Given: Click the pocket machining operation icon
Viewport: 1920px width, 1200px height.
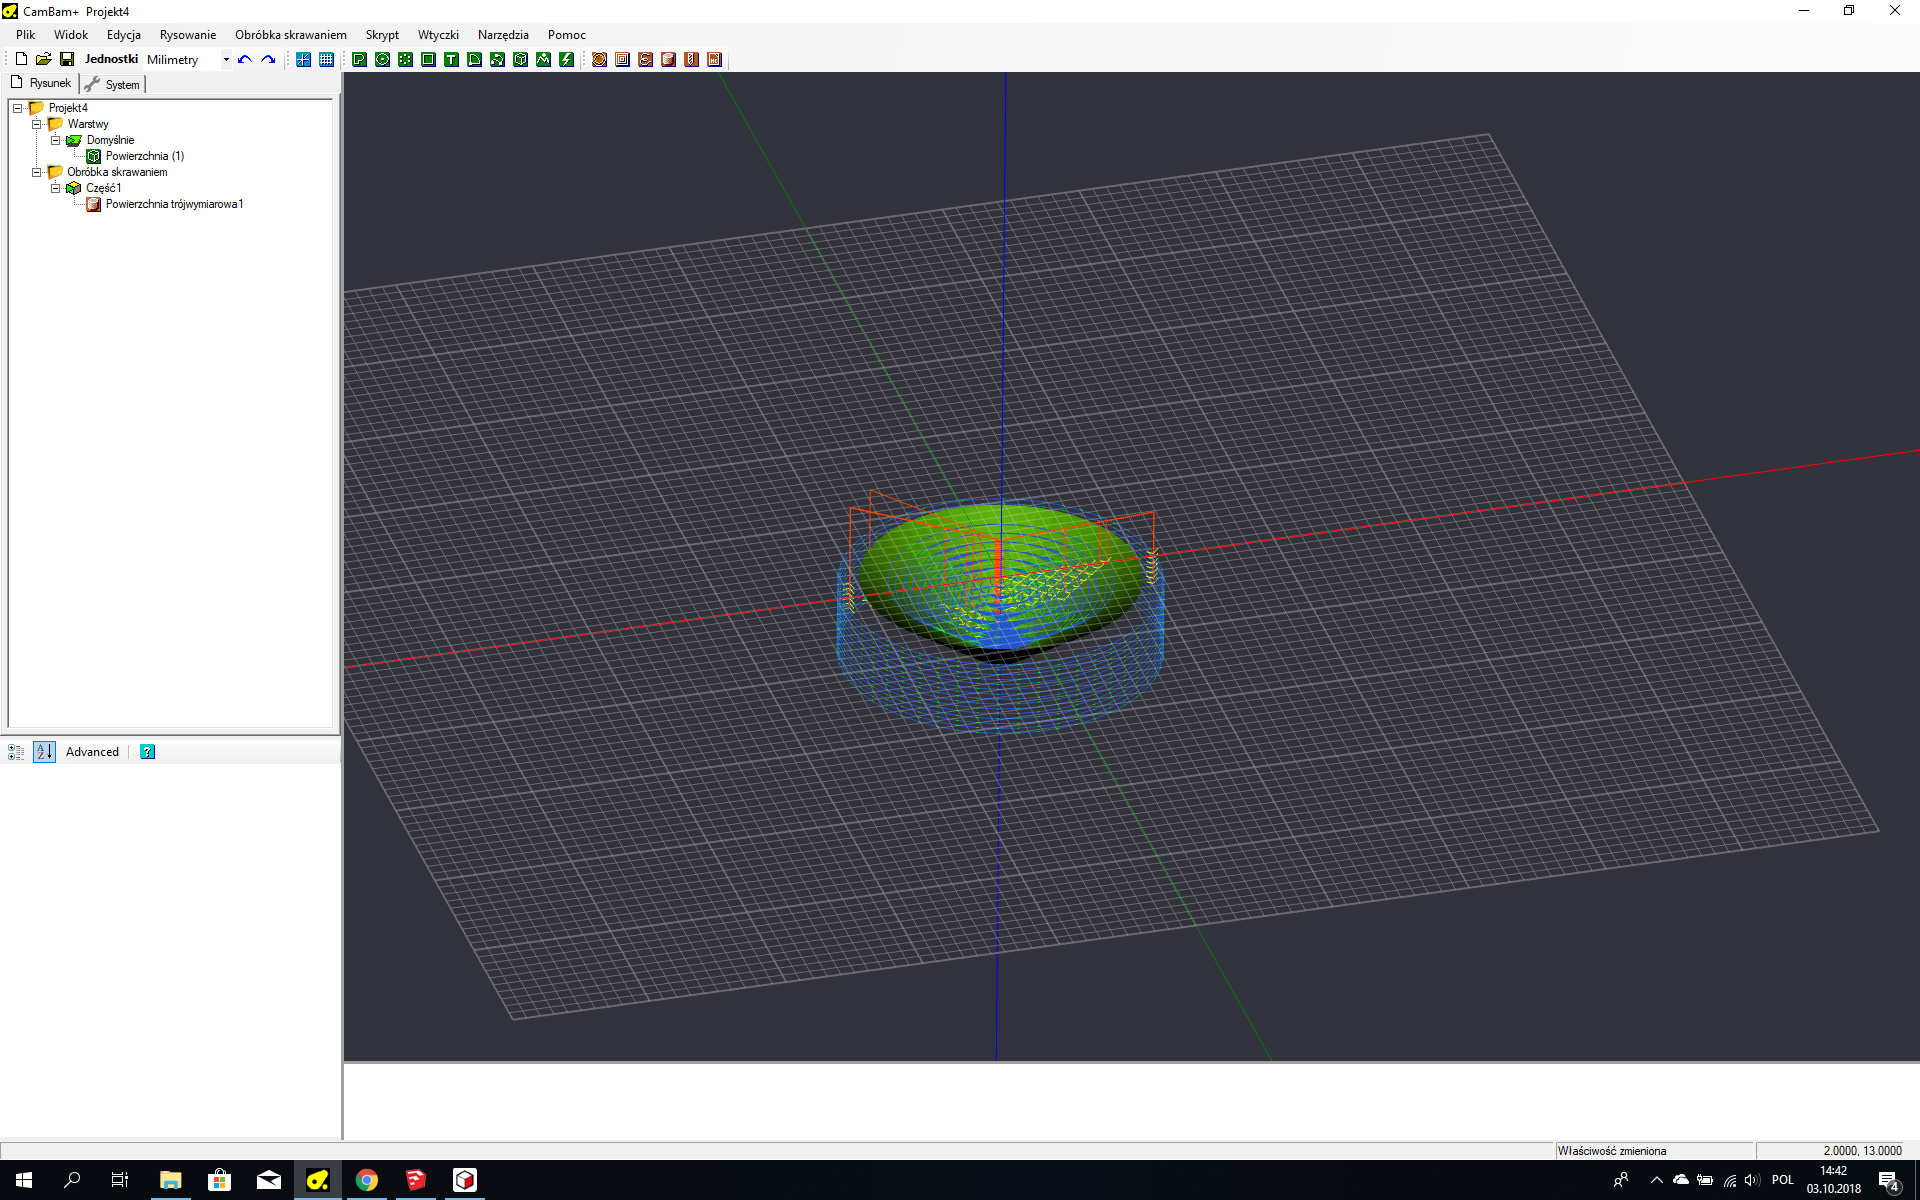Looking at the screenshot, I should click(x=622, y=60).
